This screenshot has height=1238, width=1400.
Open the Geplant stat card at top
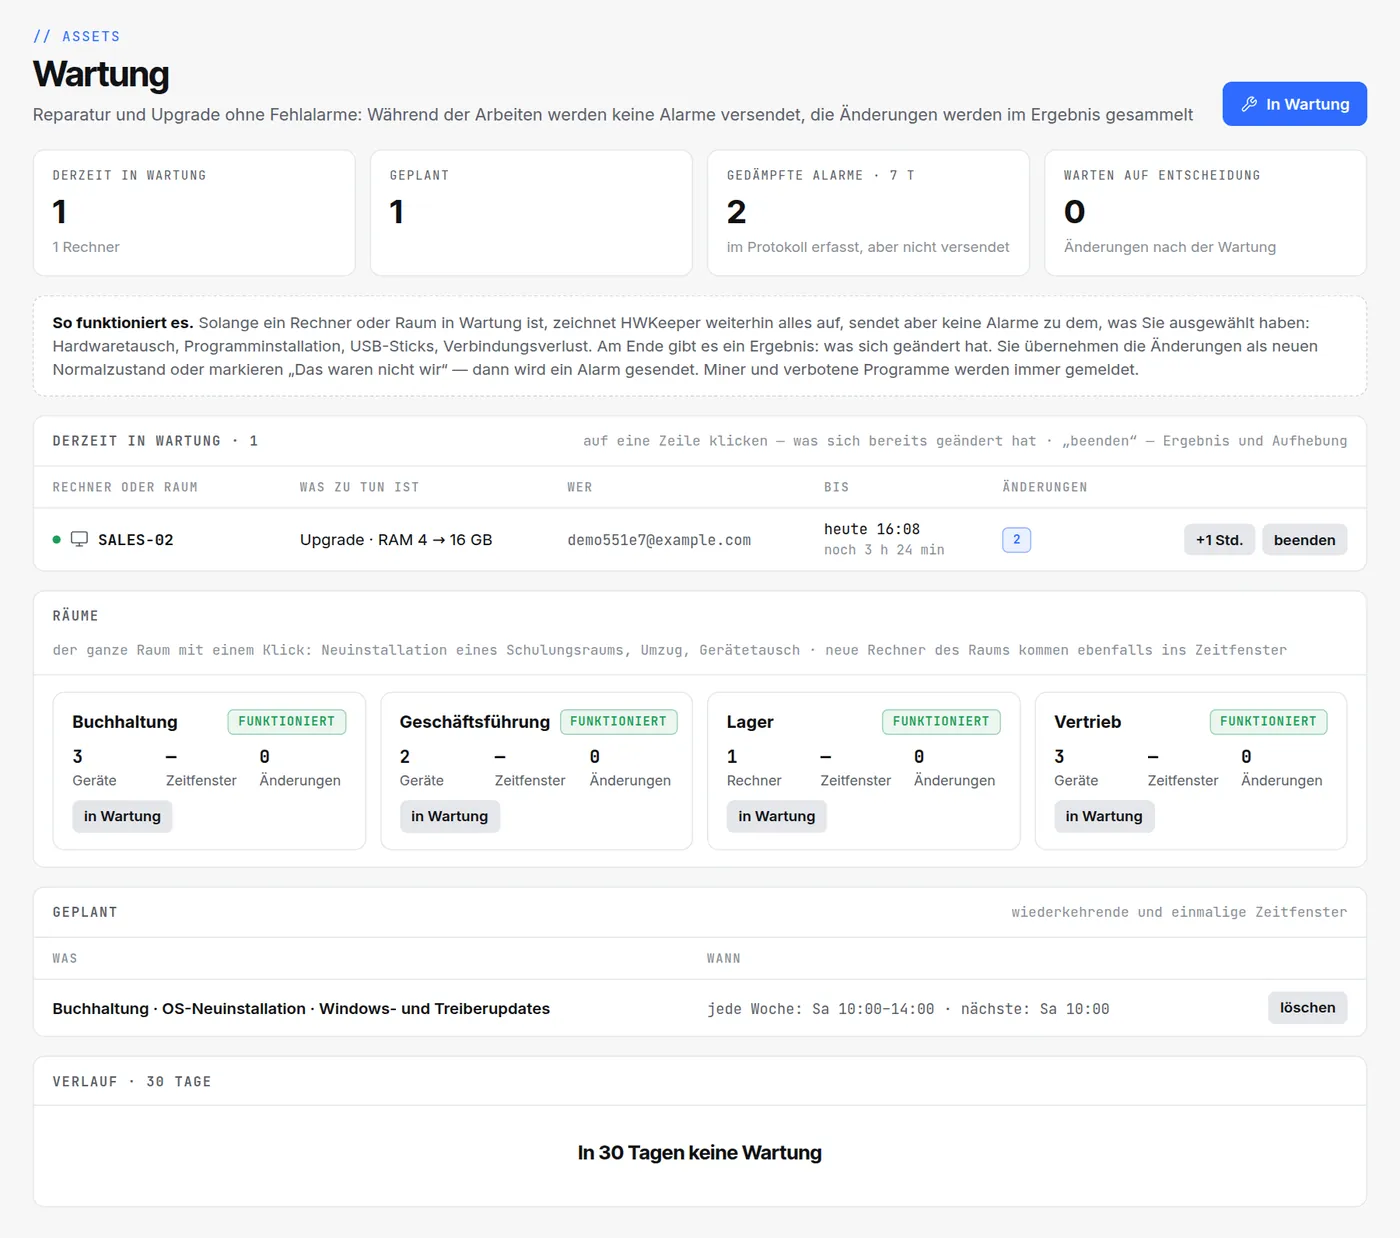[531, 213]
